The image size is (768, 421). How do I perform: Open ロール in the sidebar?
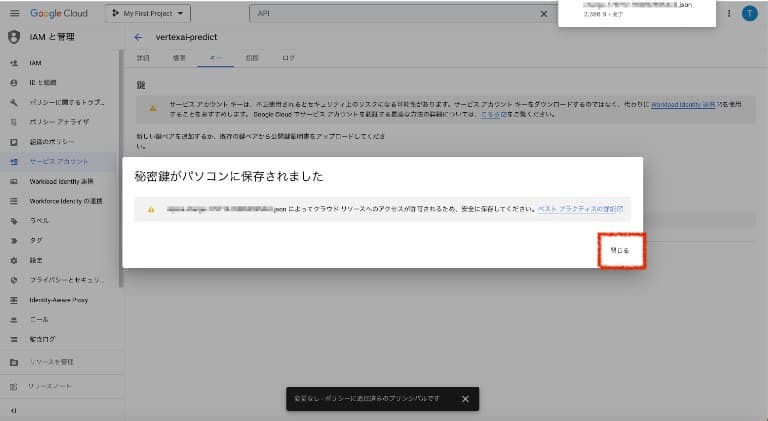coord(59,319)
